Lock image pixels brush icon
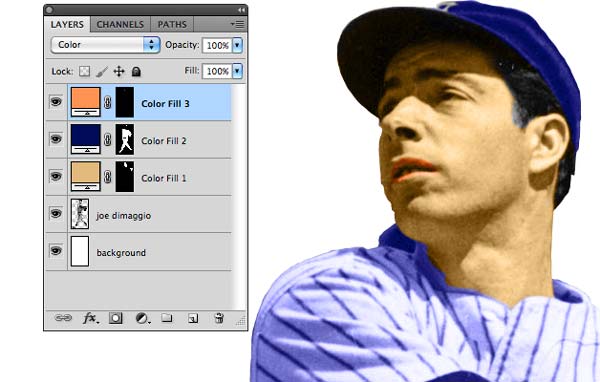Screen dimensions: 600x382 (x=101, y=72)
